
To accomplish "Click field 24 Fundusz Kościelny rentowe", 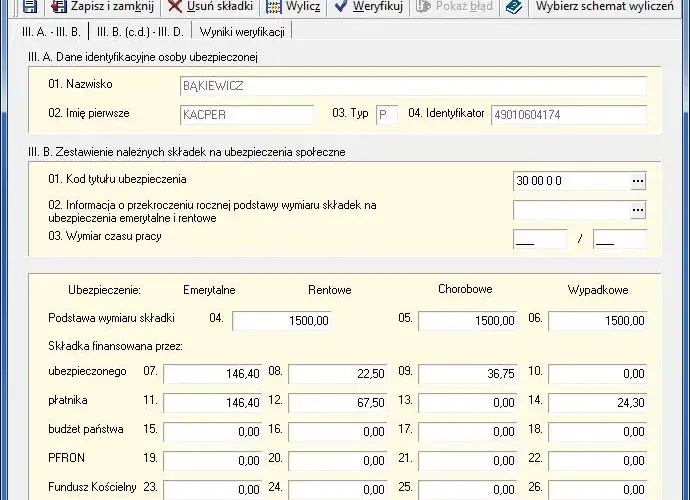I will coord(338,490).
